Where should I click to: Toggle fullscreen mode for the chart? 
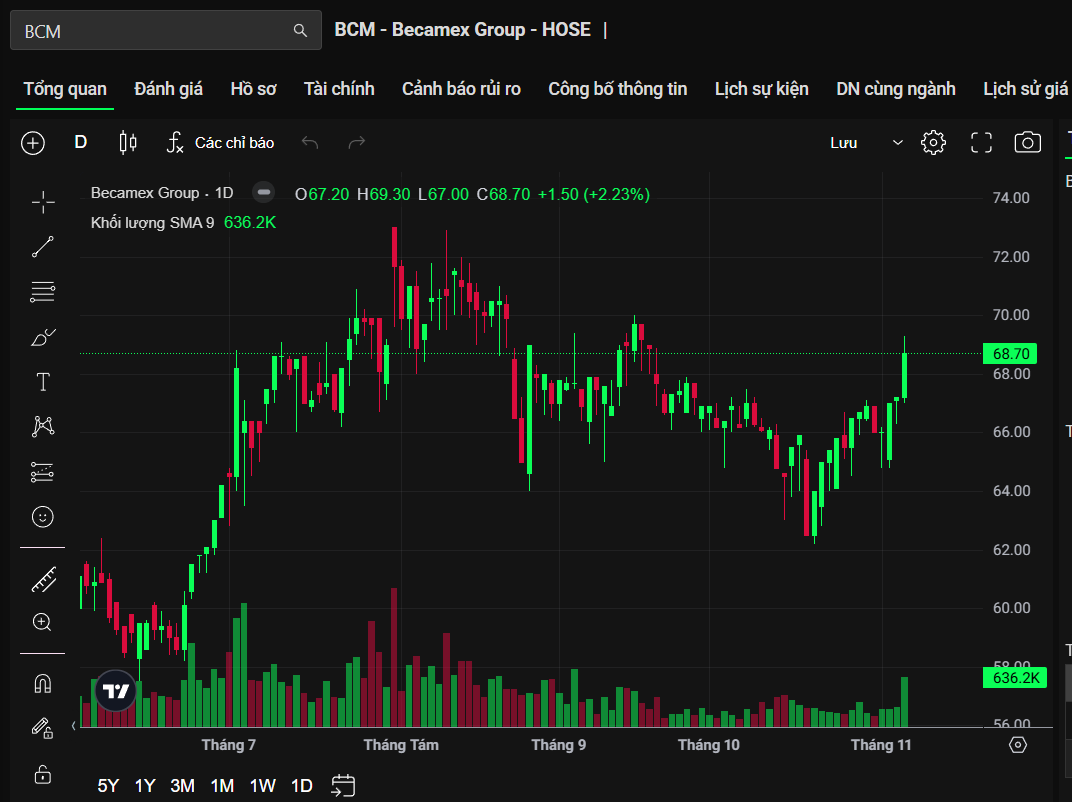[981, 143]
